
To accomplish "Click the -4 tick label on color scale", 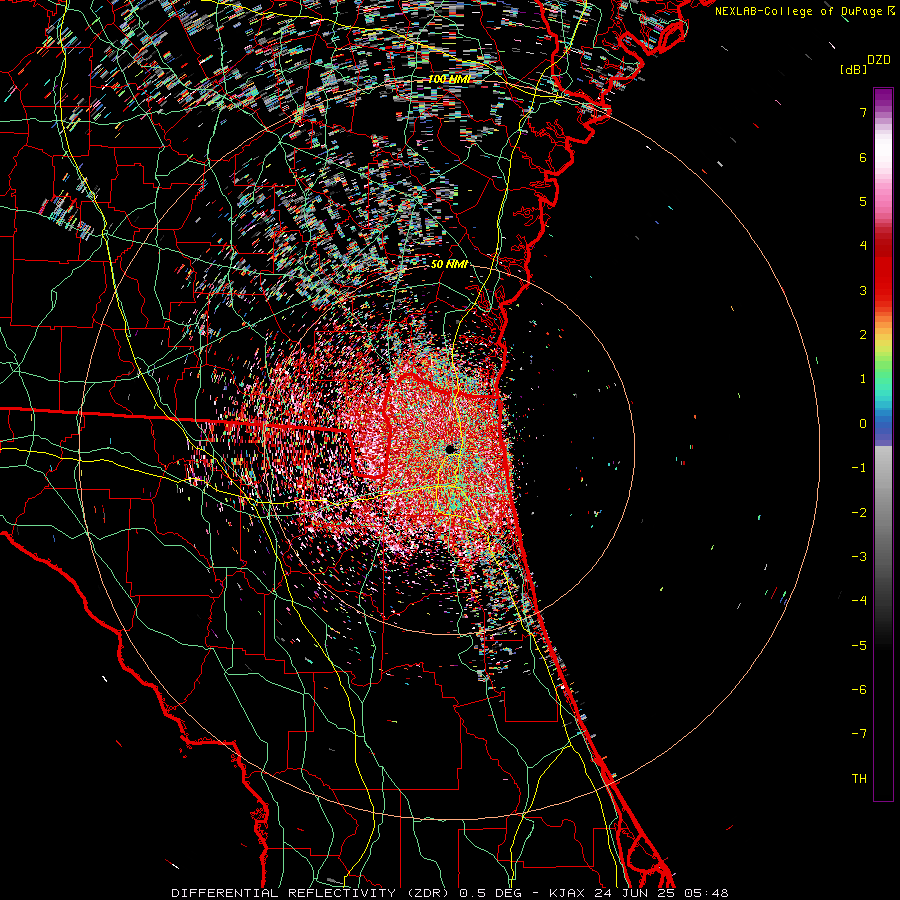I will (x=859, y=601).
